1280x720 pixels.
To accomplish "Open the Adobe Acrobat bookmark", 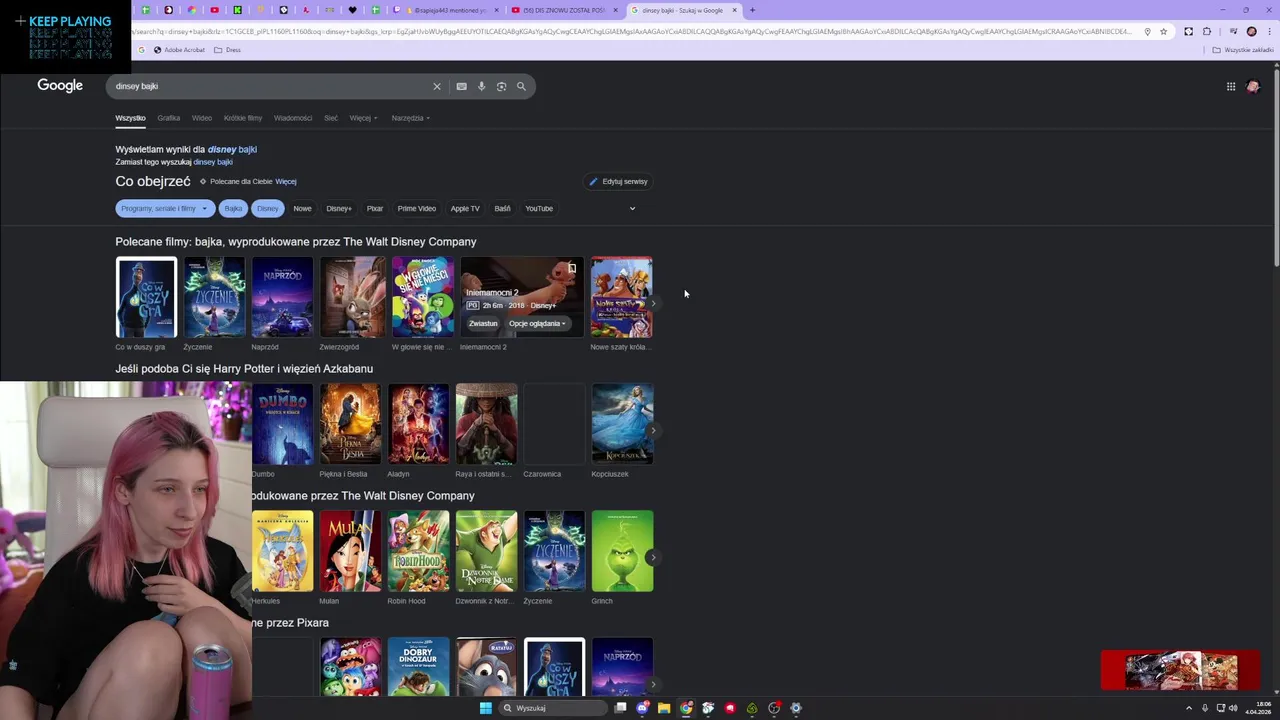I will tap(178, 49).
